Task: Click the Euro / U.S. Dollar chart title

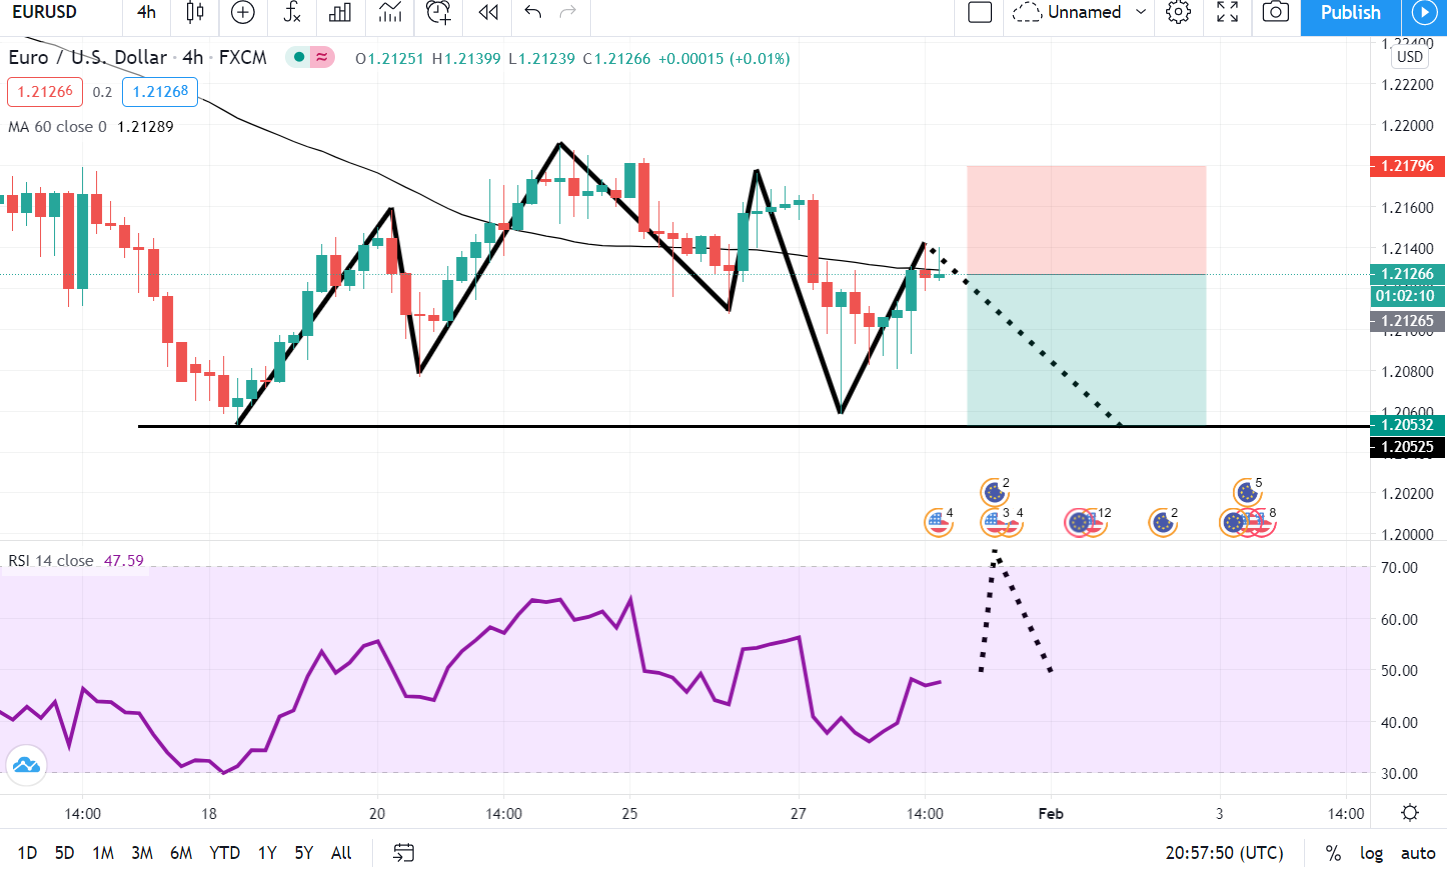Action: 88,58
